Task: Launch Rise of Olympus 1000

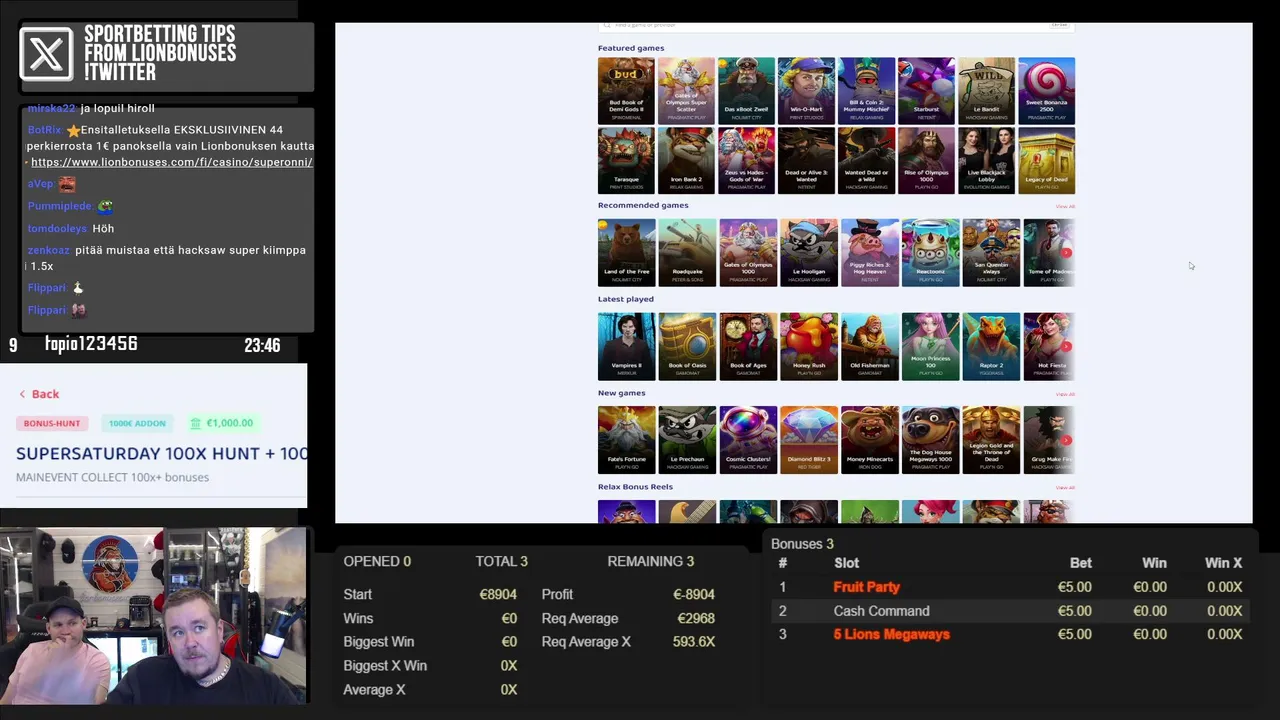Action: [926, 160]
